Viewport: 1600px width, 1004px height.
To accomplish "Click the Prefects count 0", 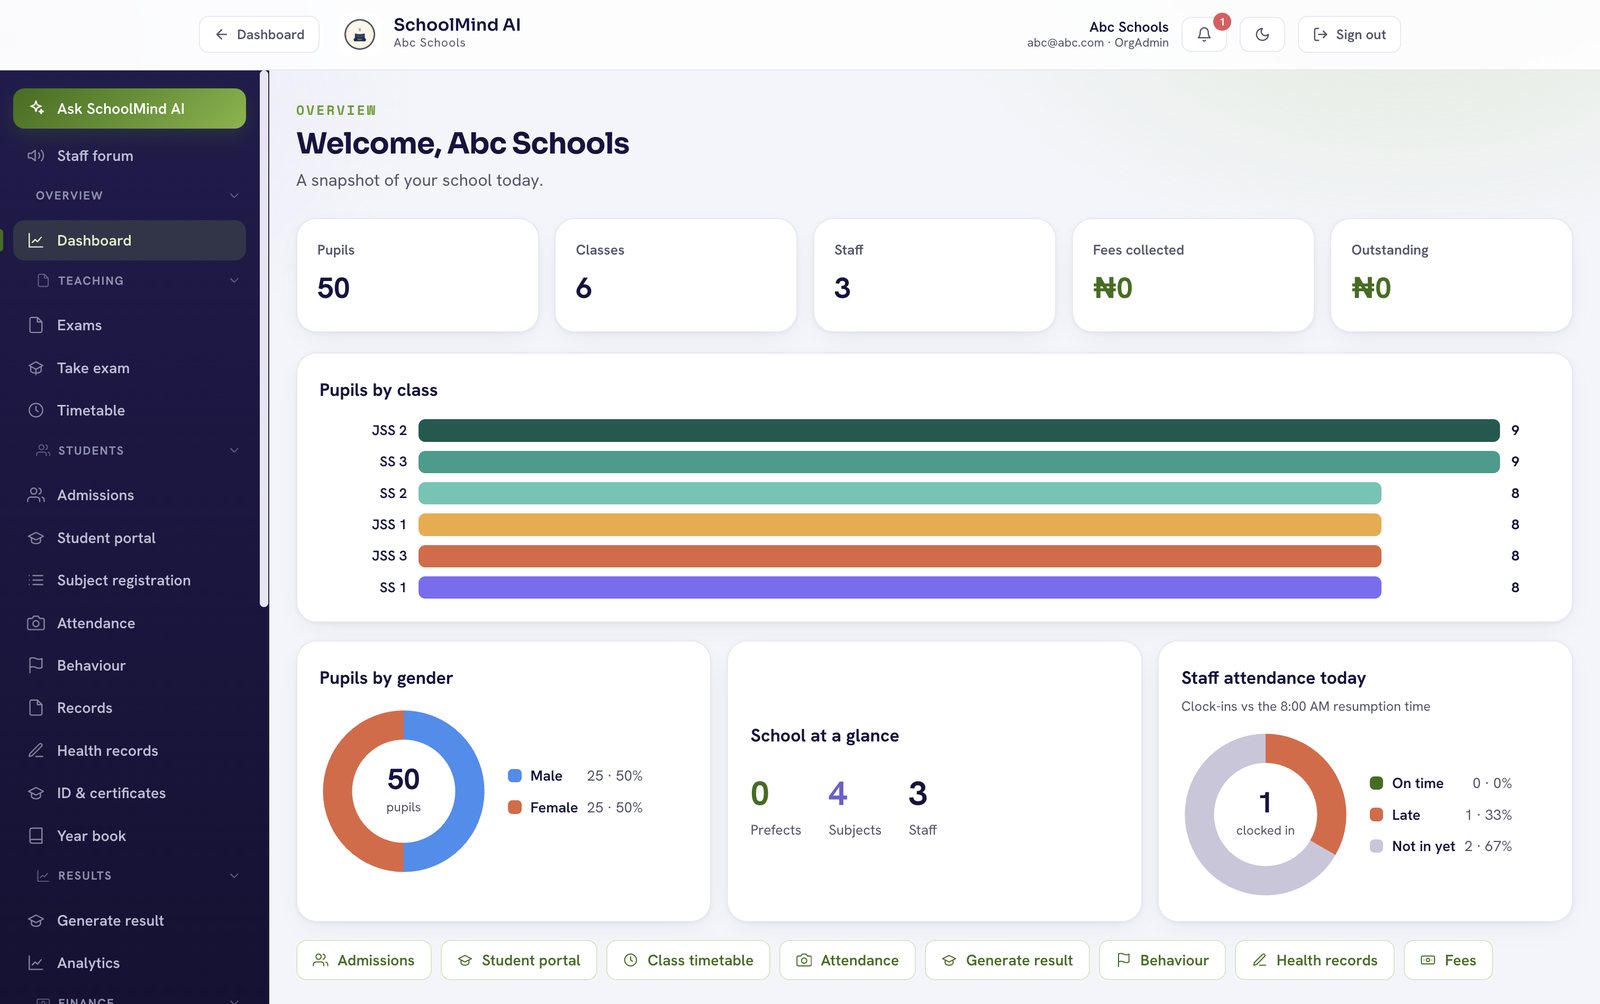I will (x=760, y=794).
